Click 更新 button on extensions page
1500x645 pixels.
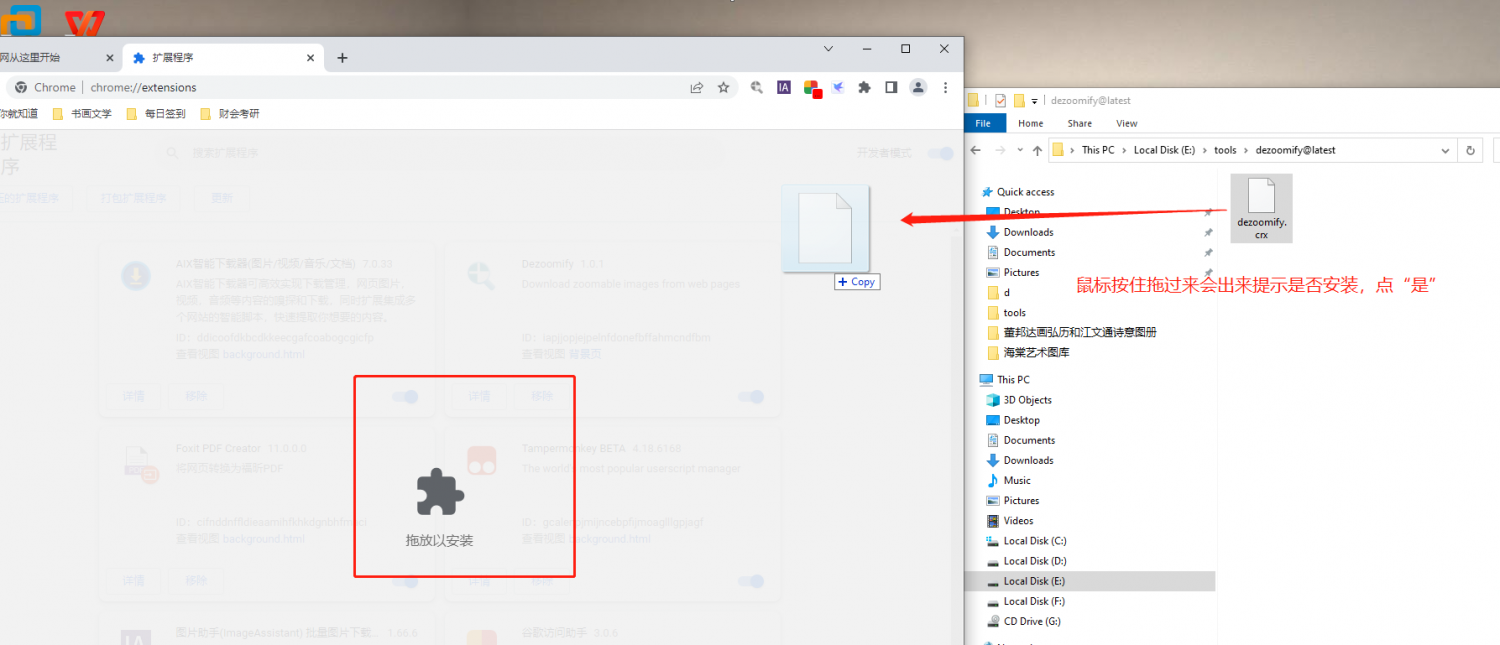click(221, 198)
